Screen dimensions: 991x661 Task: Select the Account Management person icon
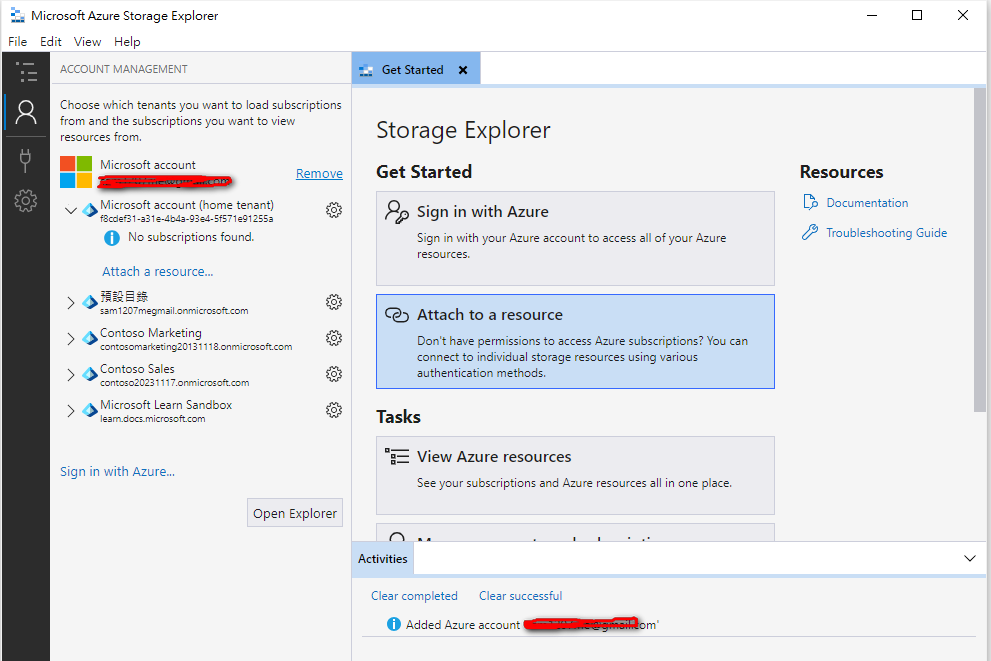coord(26,112)
